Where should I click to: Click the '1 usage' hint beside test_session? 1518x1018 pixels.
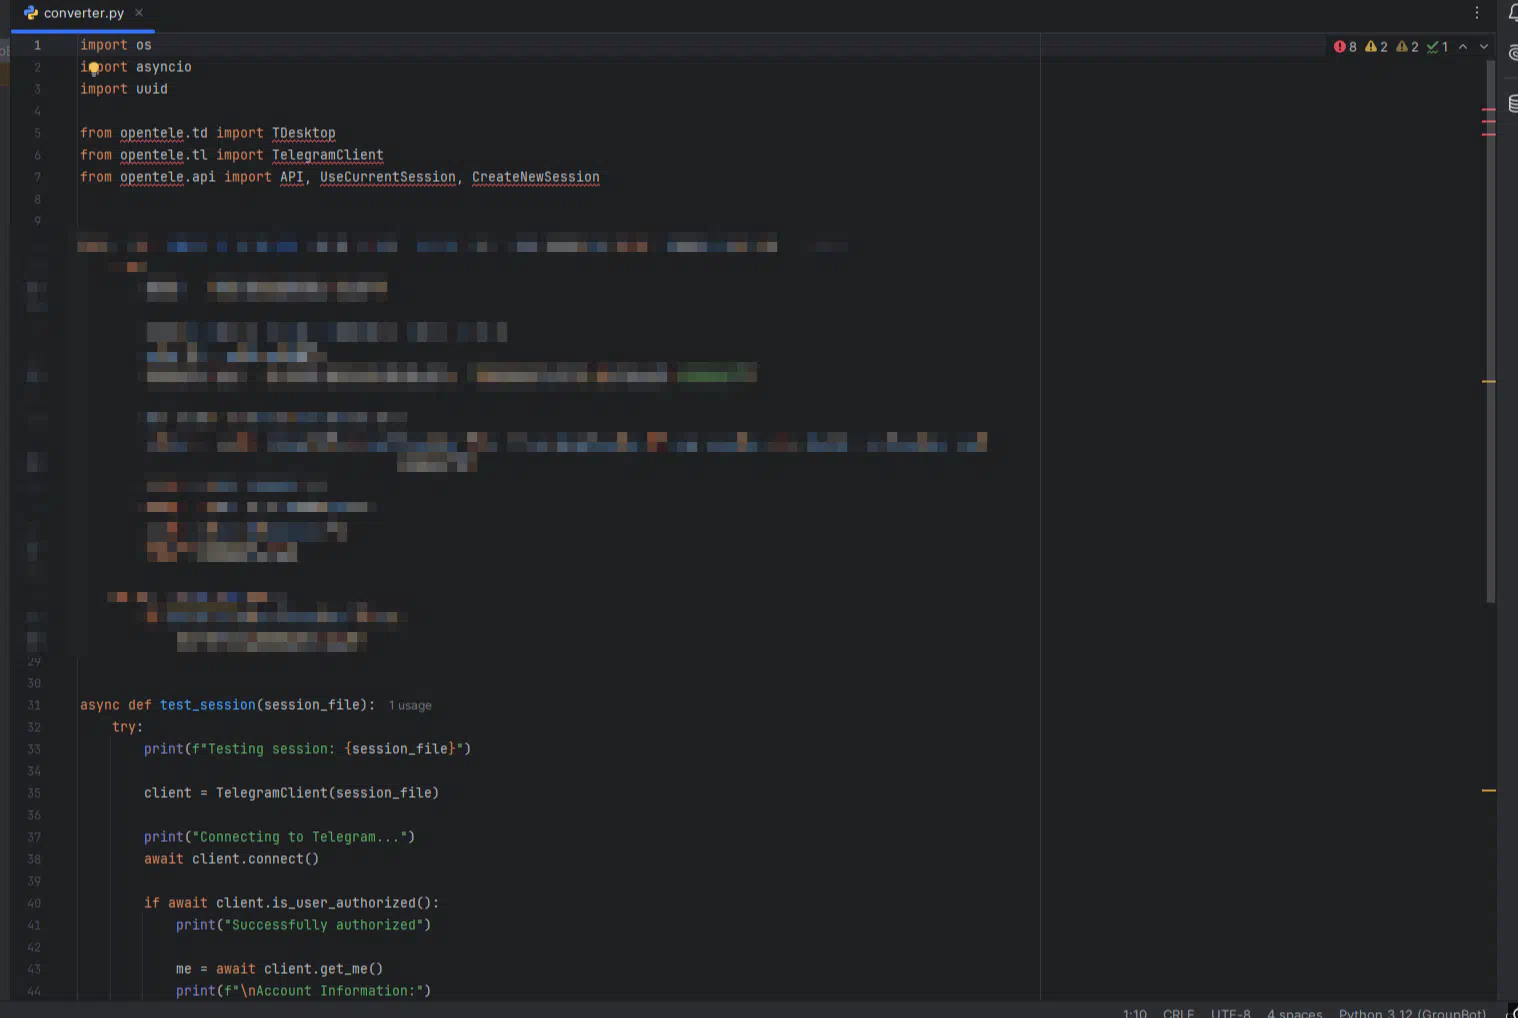pos(410,706)
